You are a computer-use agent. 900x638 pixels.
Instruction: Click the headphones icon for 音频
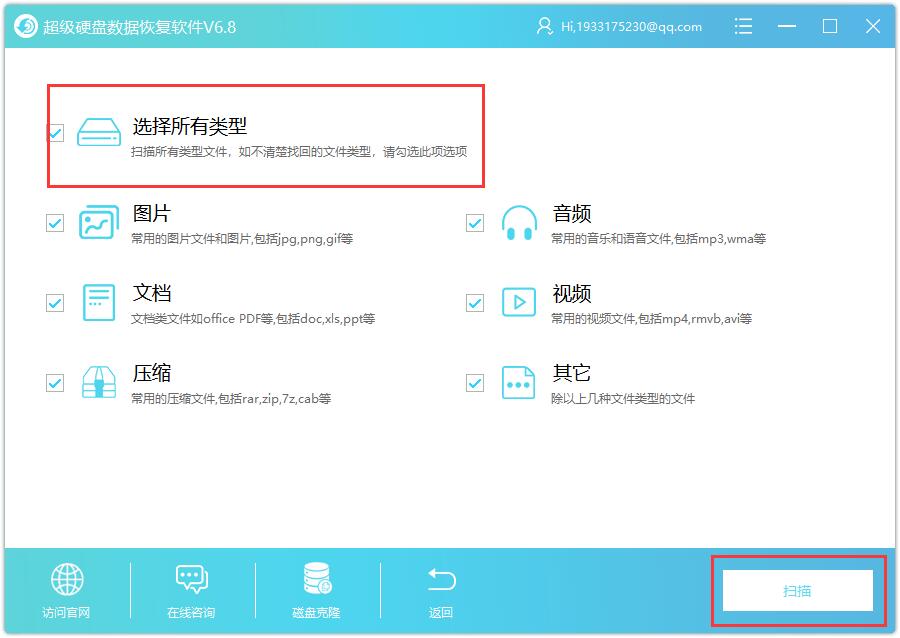click(519, 223)
